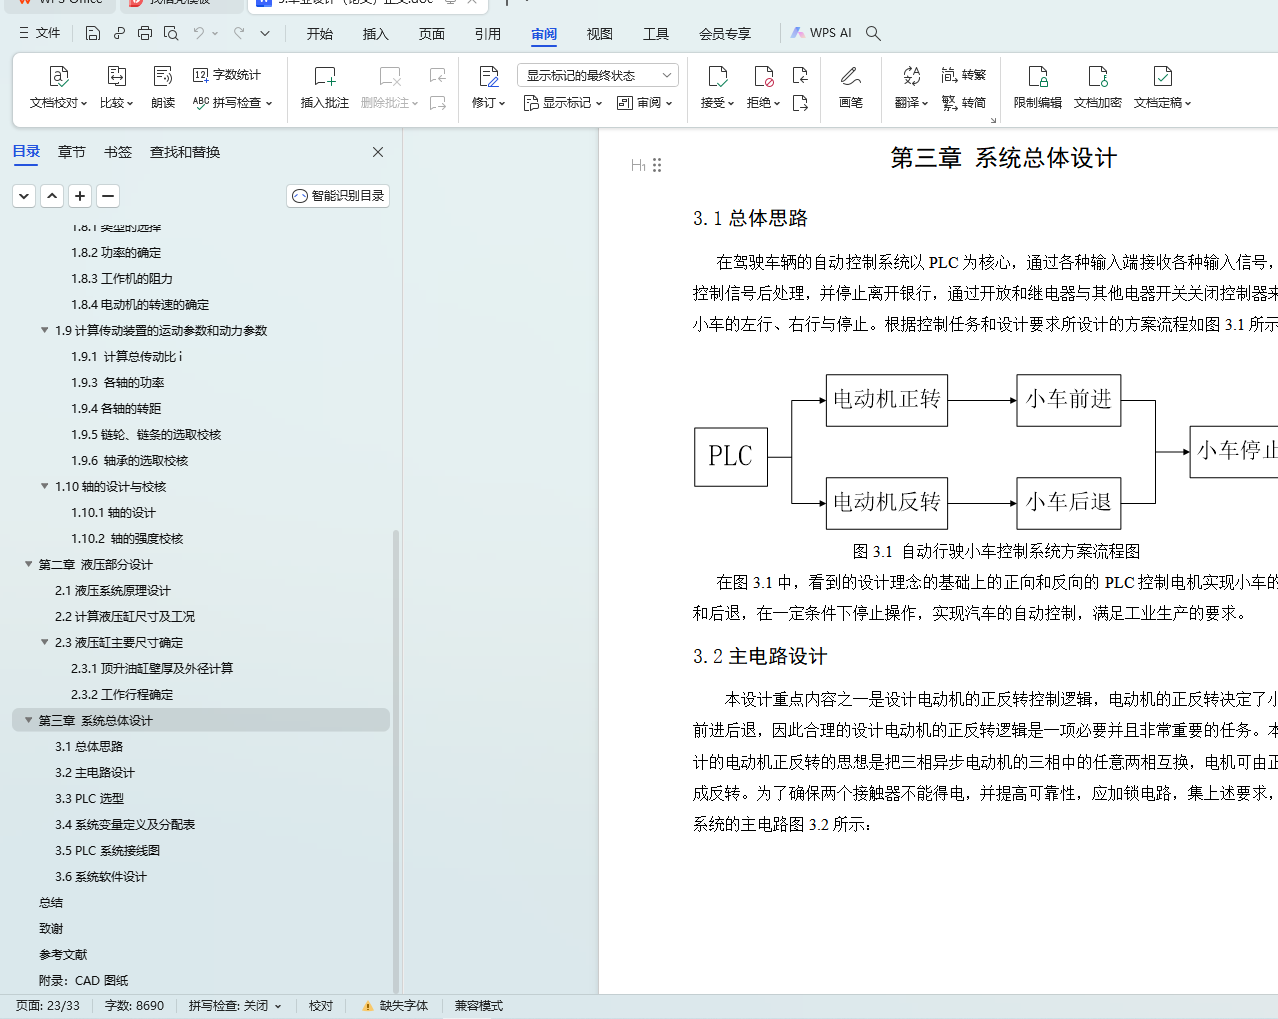Jump to 3.5 PLC 系统接线图 in outline
This screenshot has height=1019, width=1278.
click(108, 850)
